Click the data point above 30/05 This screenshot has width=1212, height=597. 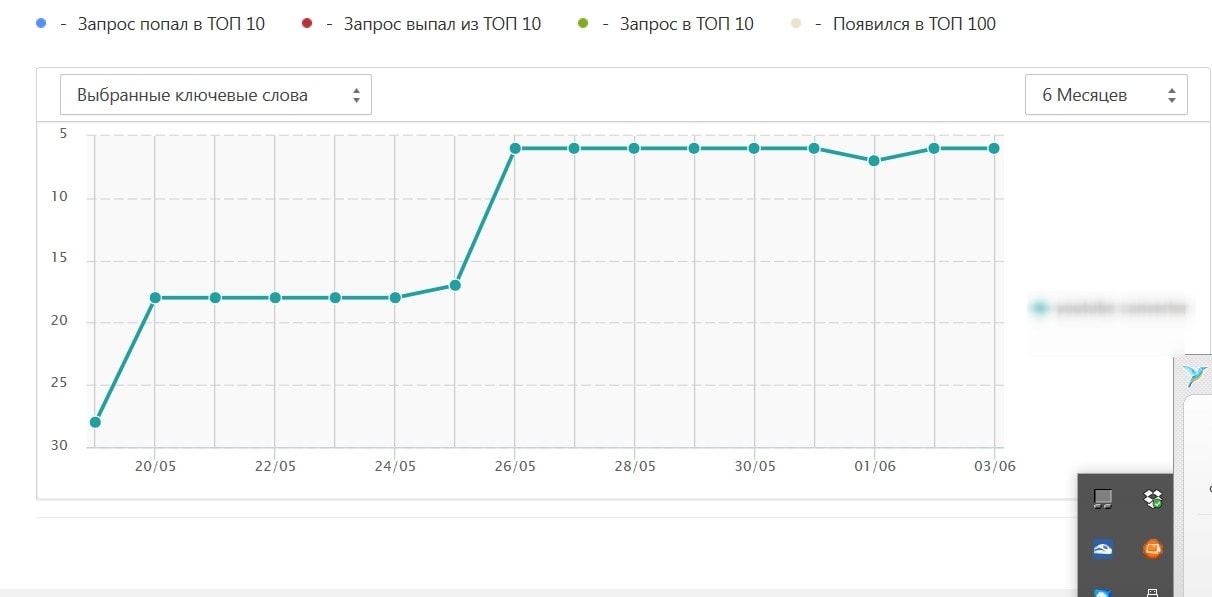pos(755,148)
